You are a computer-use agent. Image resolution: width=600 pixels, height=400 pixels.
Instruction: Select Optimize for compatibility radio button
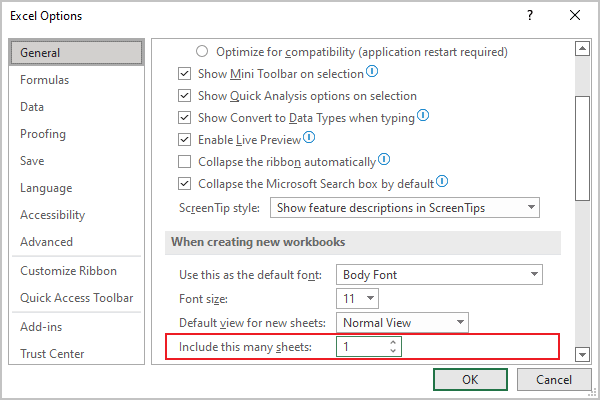(202, 51)
